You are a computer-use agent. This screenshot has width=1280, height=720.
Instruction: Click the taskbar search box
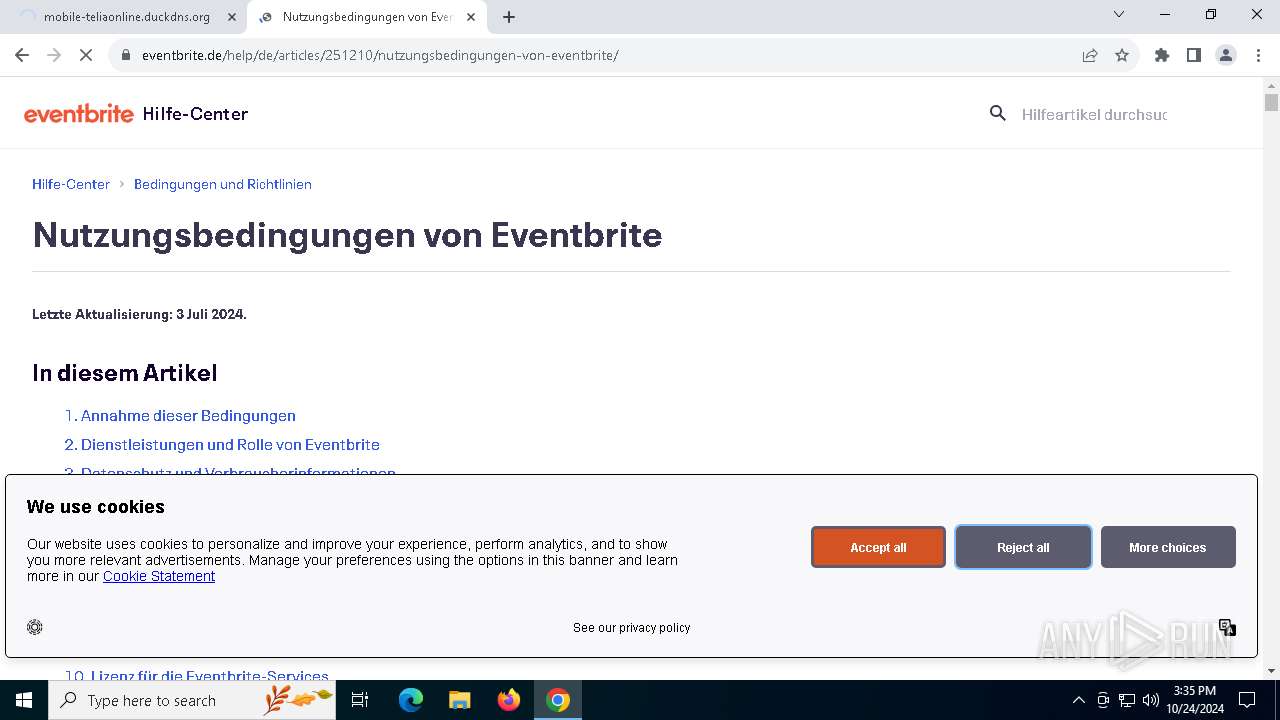(x=192, y=700)
